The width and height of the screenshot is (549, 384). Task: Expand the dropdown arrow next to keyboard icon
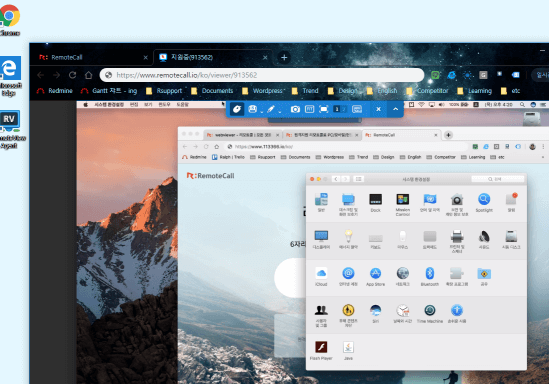click(x=262, y=111)
